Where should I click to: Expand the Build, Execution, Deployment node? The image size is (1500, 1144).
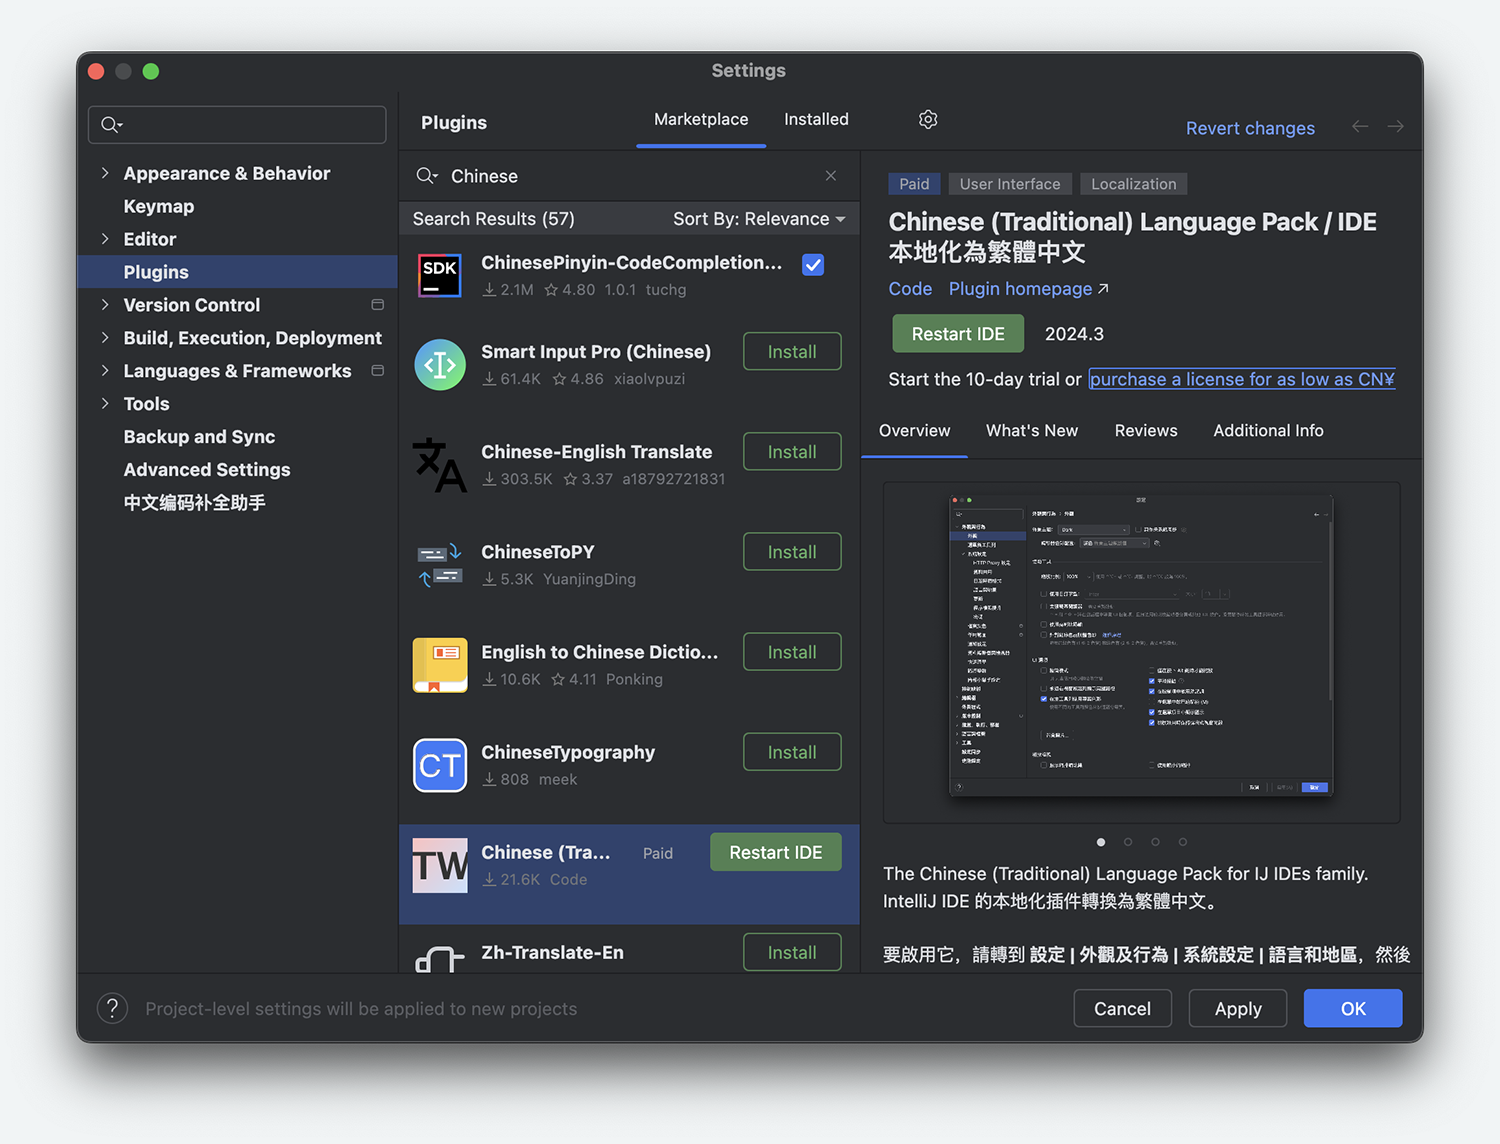(105, 338)
